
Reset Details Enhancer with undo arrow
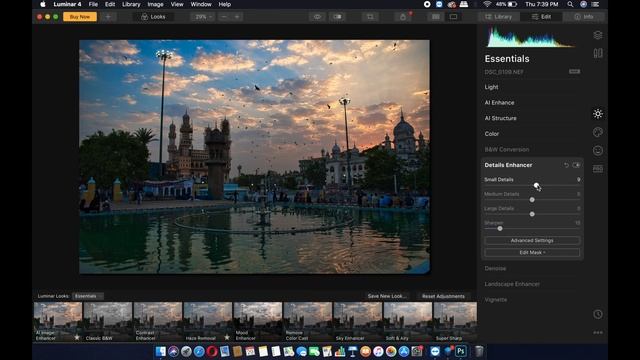[566, 165]
